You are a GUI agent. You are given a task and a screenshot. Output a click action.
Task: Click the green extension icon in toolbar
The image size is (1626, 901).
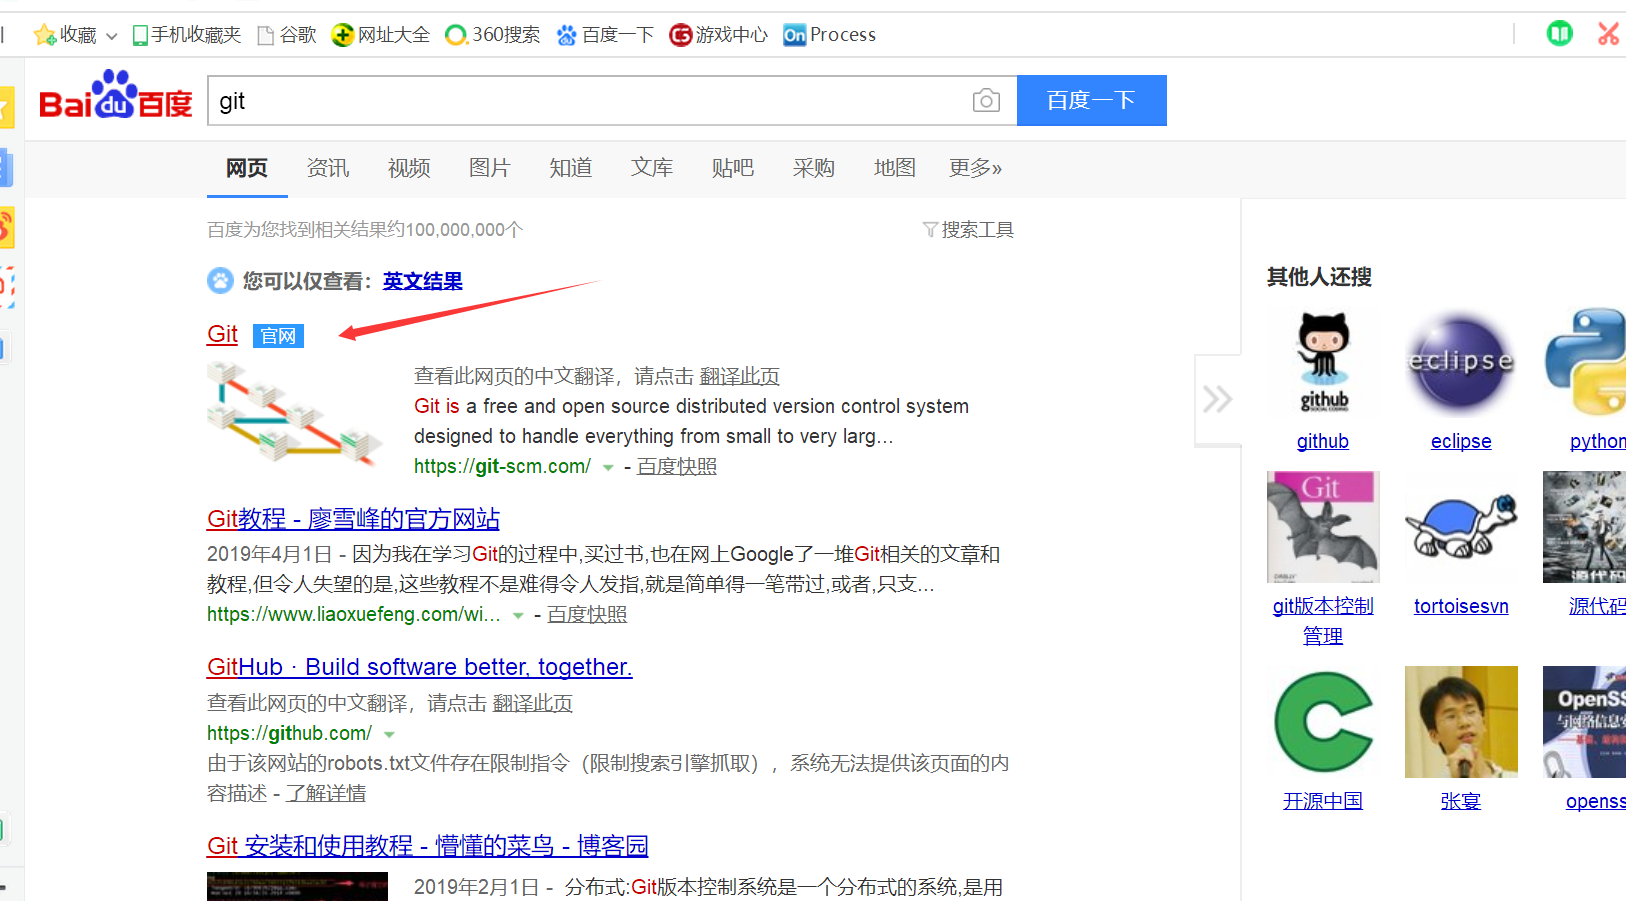(1559, 34)
